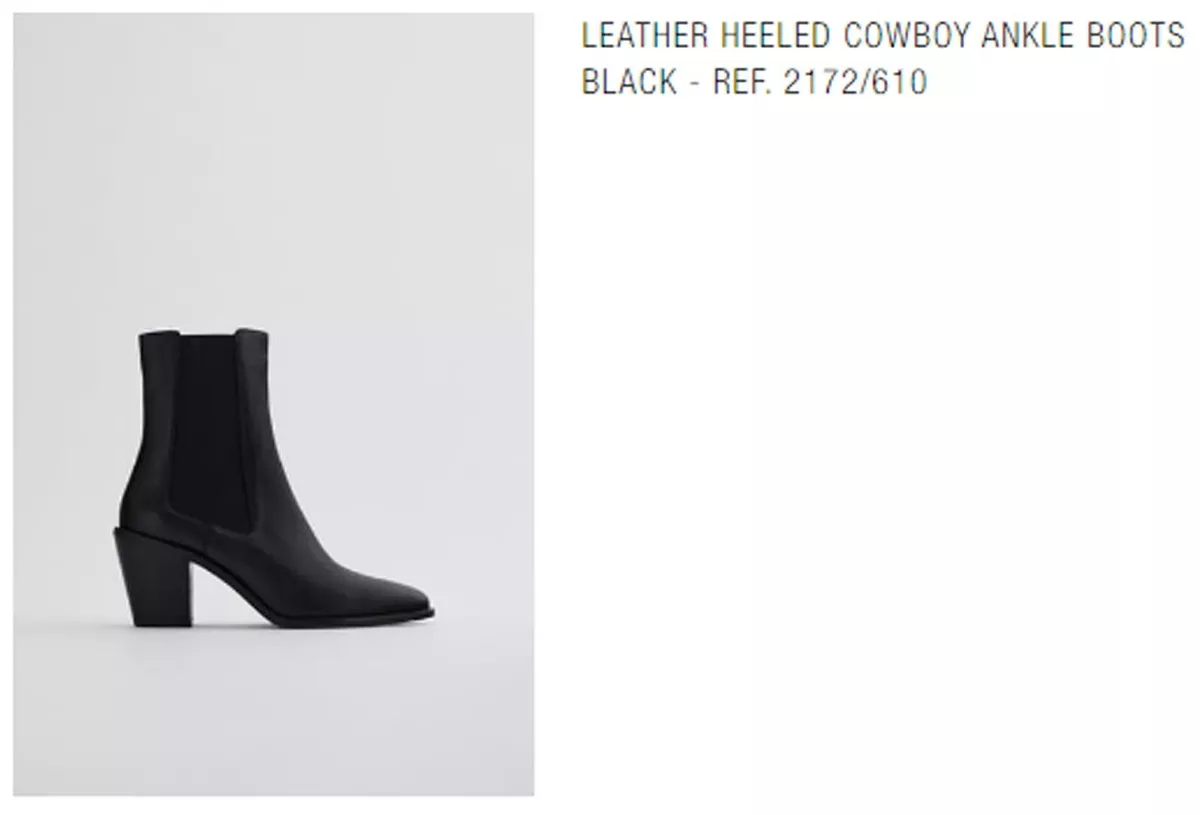
Task: Click the Leather Heeled Cowboy Ankle Boots title
Action: point(882,36)
